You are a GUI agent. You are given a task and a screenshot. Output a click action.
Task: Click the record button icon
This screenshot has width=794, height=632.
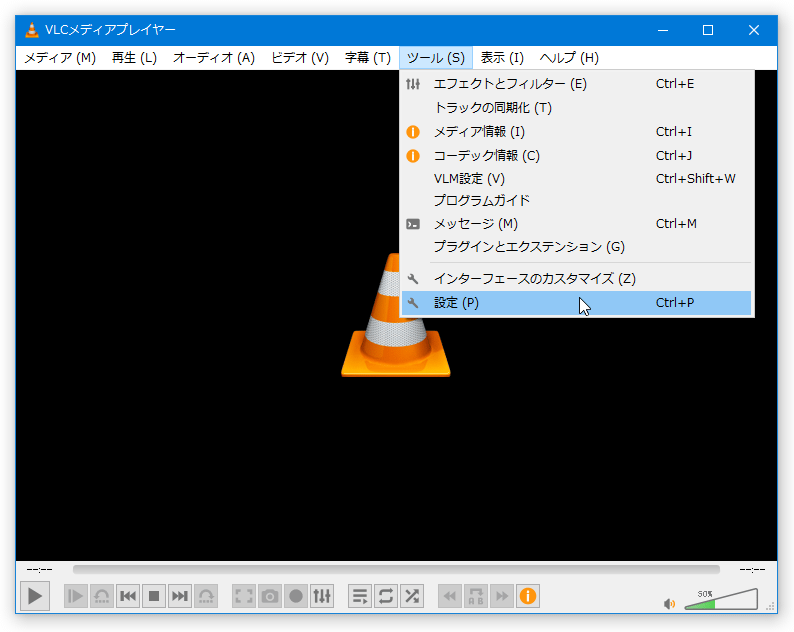(296, 596)
